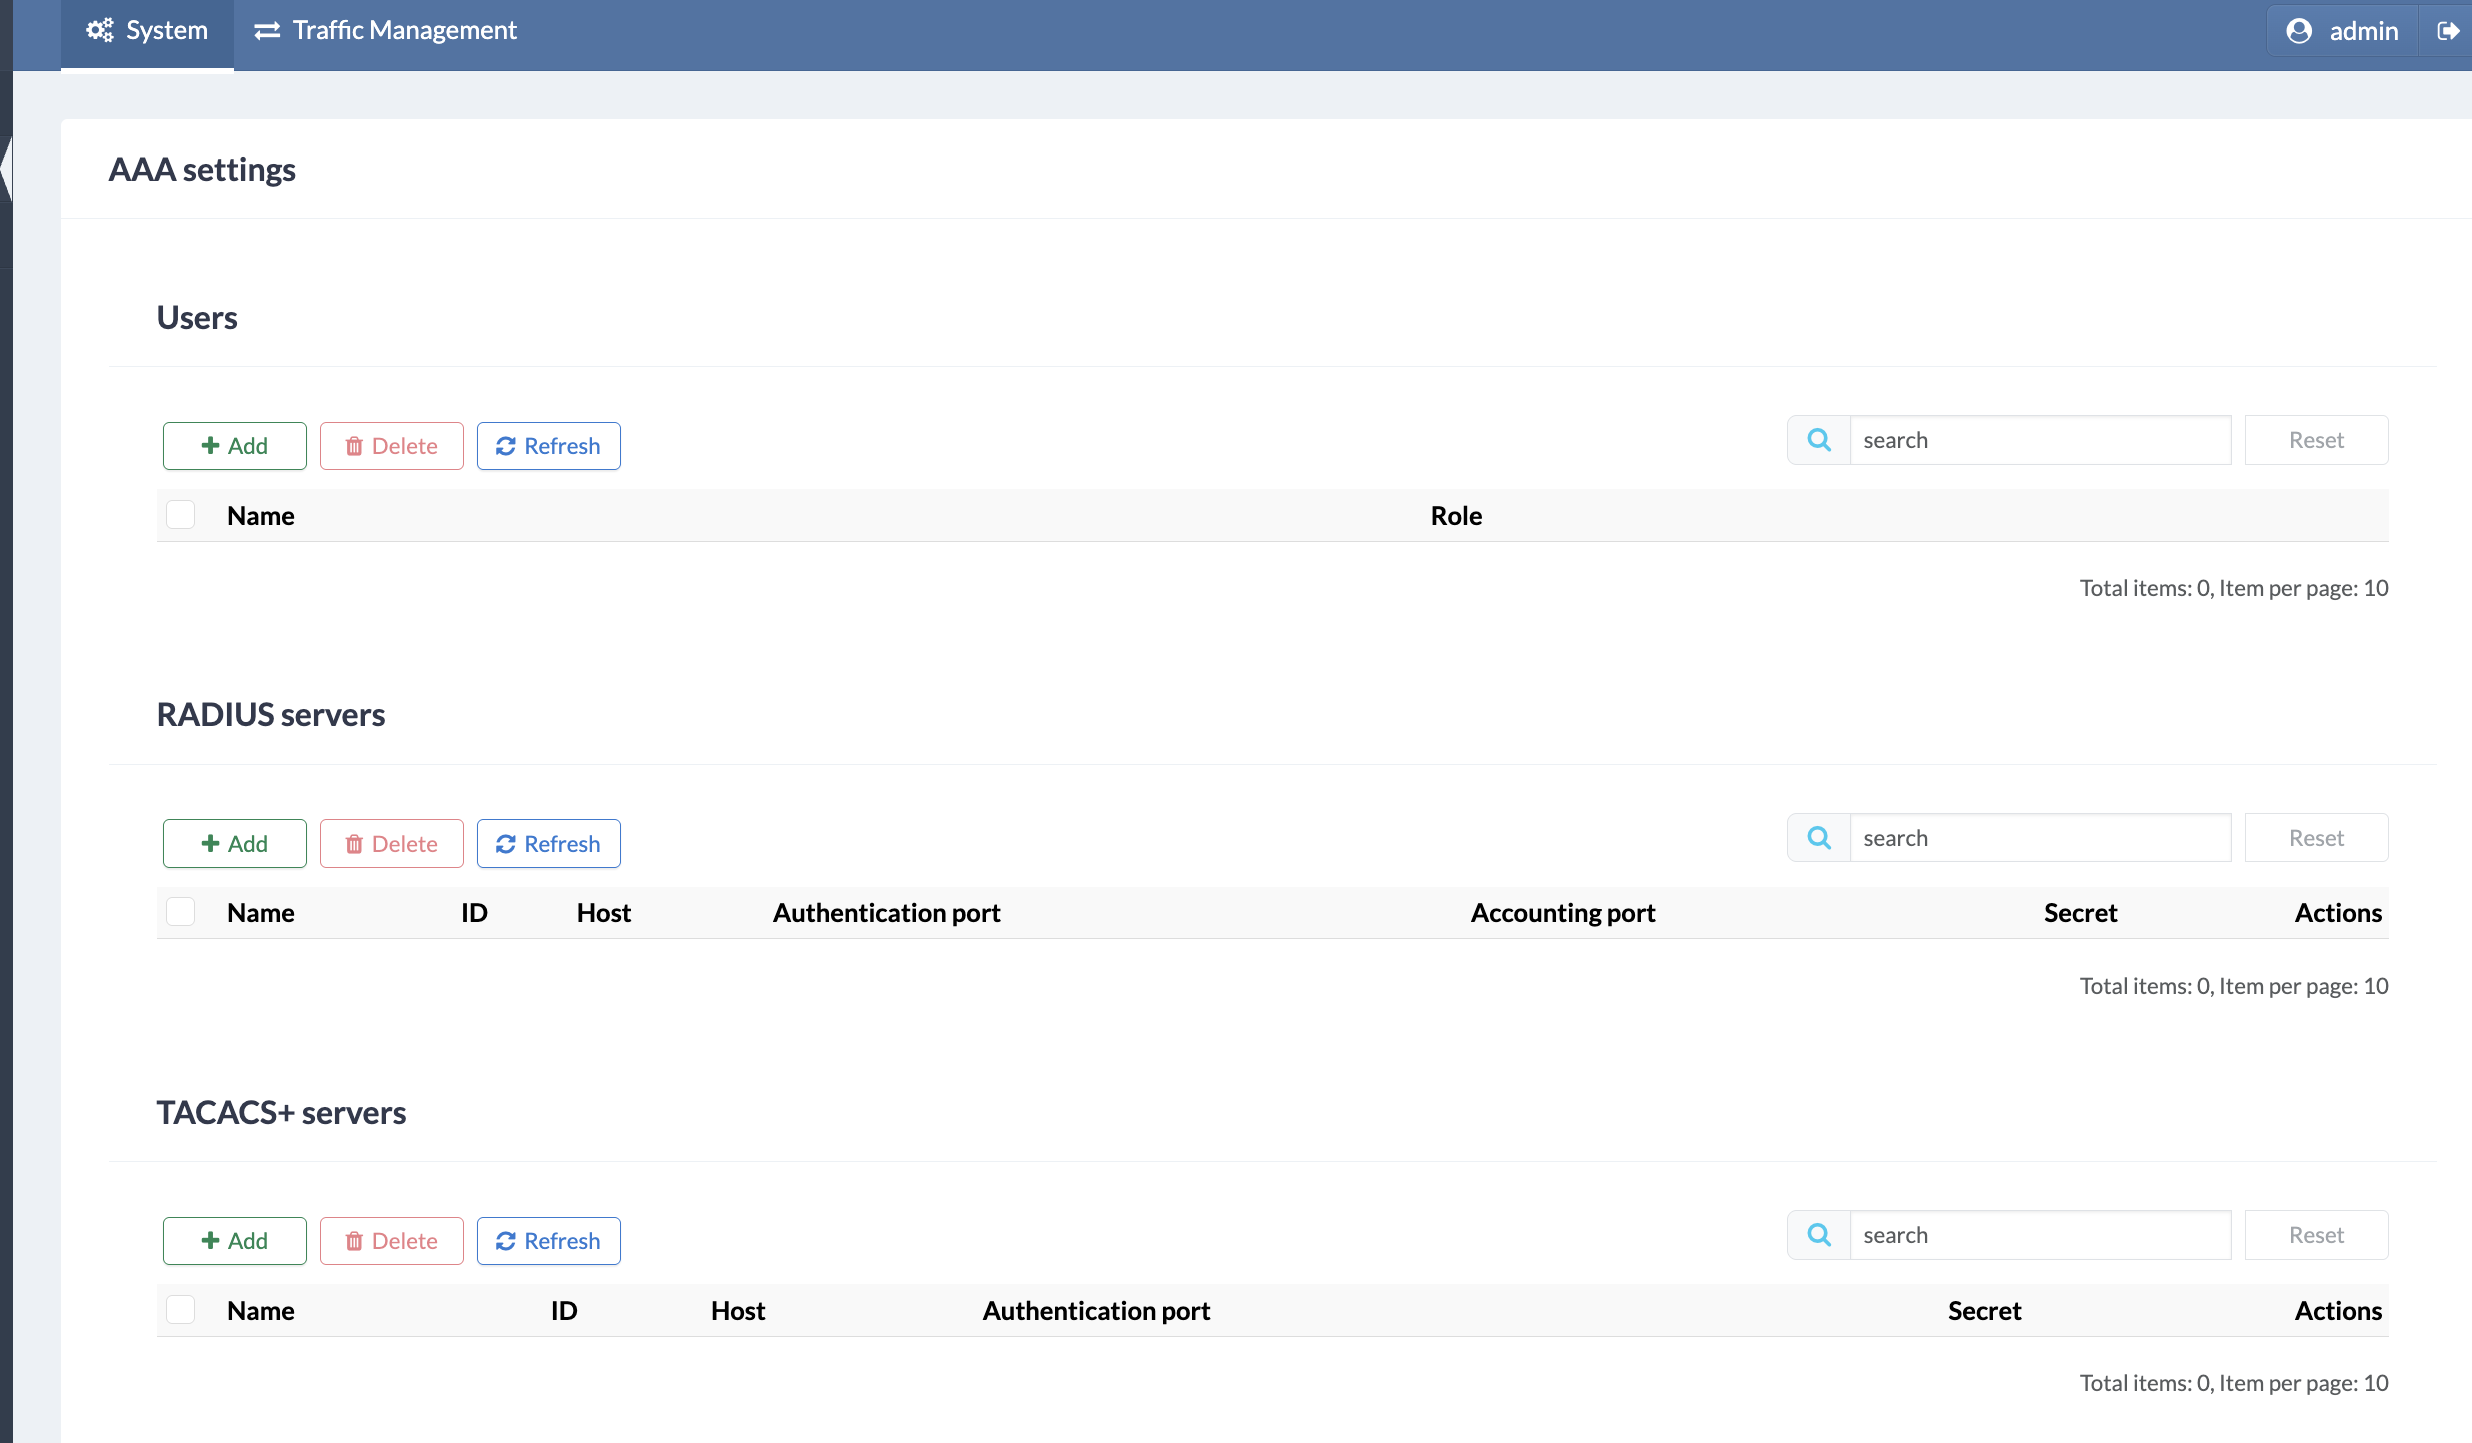Focus the RADIUS servers search field
The image size is (2472, 1443).
(2039, 838)
